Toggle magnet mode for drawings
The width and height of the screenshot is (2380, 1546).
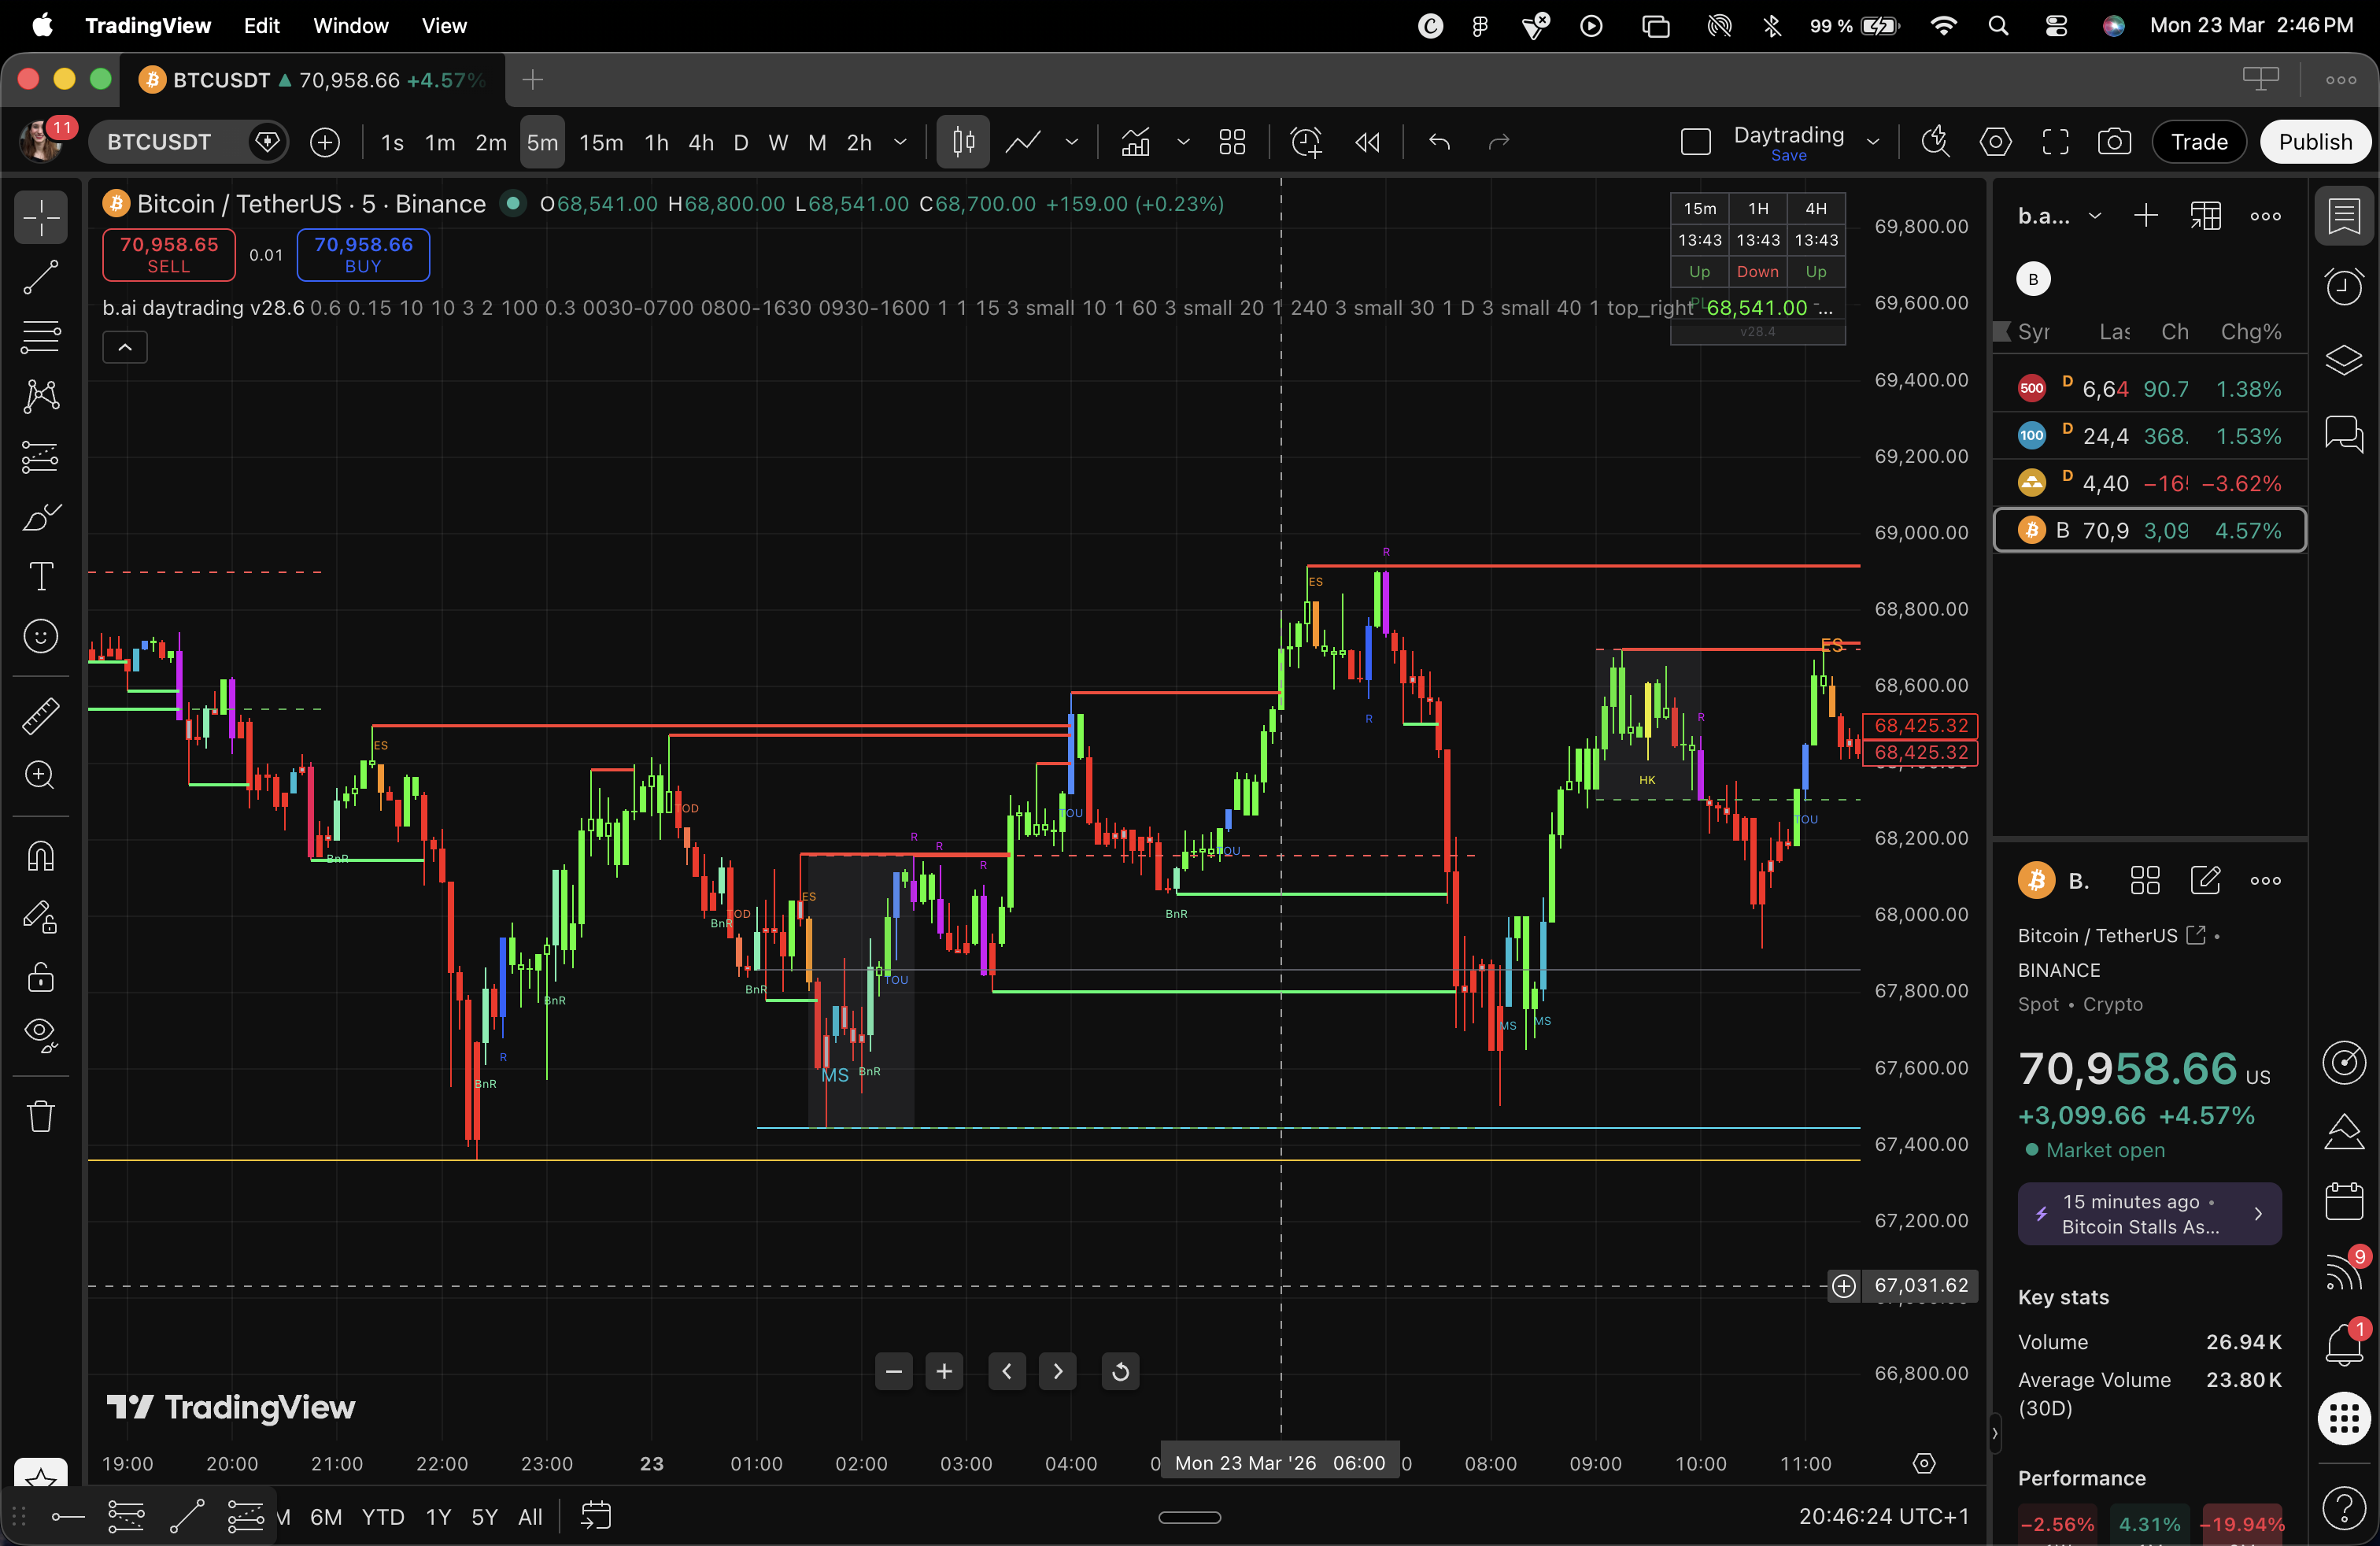(41, 856)
